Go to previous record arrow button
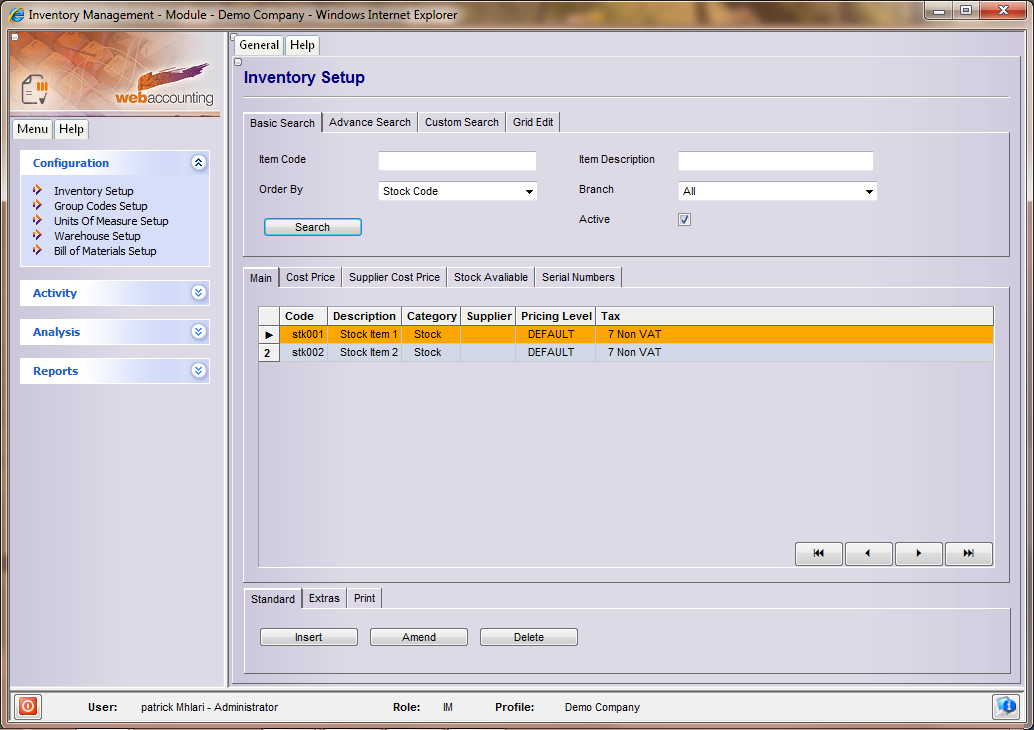The height and width of the screenshot is (730, 1034). click(x=868, y=554)
